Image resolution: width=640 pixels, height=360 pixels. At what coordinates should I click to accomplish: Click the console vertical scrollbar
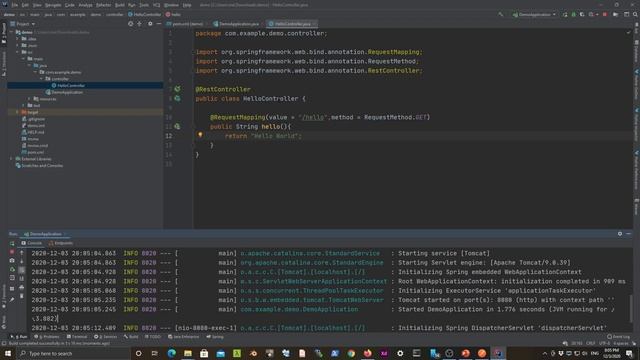pos(631,308)
